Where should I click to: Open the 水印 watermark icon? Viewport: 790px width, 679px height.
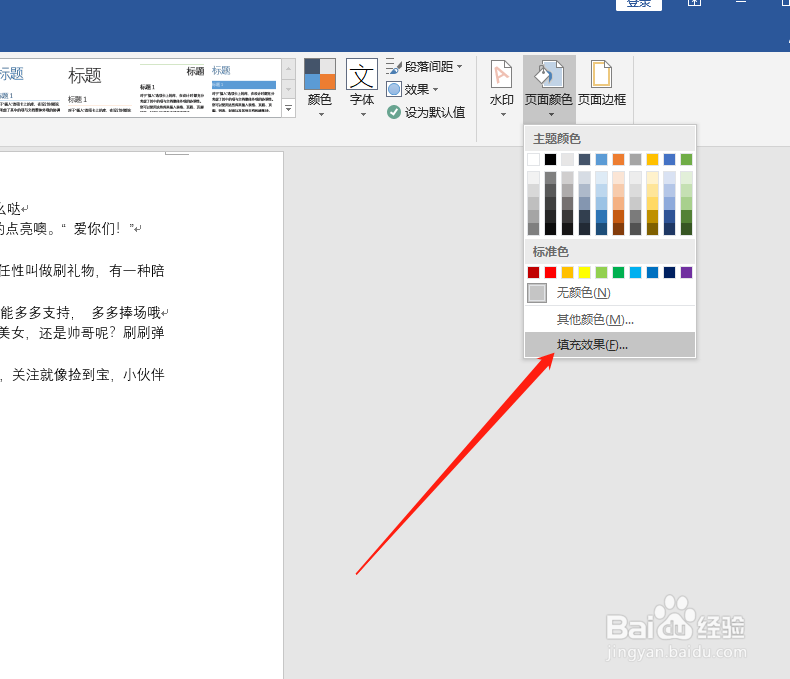pos(501,74)
